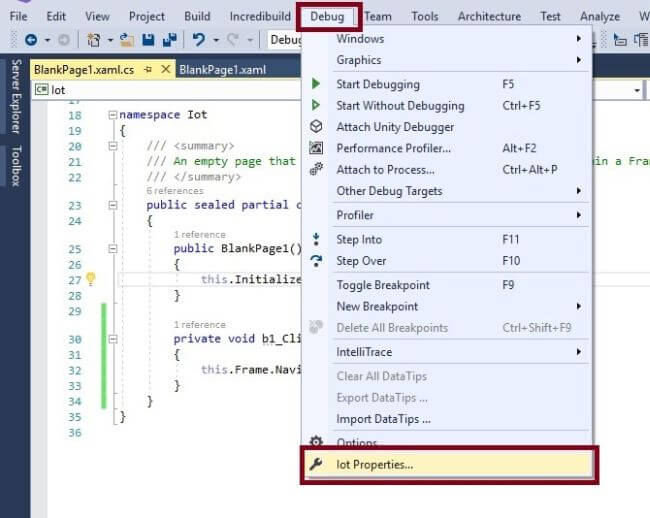Click the Undo toolbar icon
This screenshot has width=650, height=518.
click(x=199, y=40)
